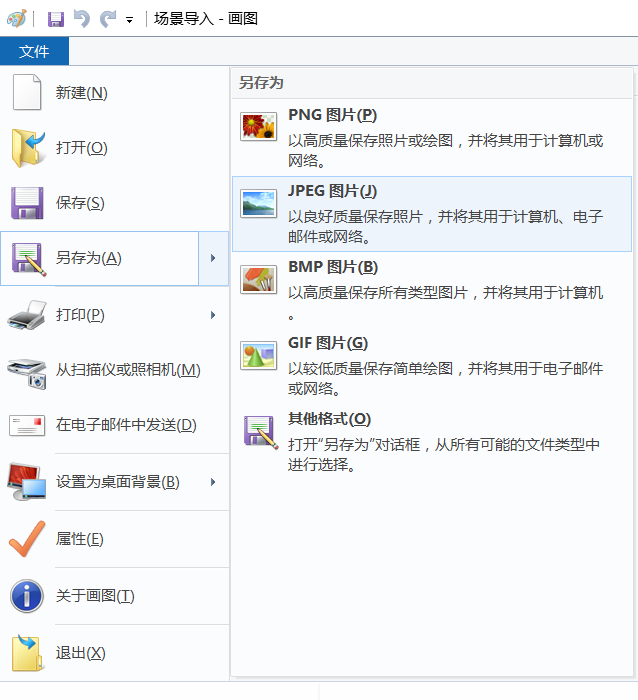Expand the 另存为(A) submenu arrow
638x700 pixels.
[x=213, y=258]
